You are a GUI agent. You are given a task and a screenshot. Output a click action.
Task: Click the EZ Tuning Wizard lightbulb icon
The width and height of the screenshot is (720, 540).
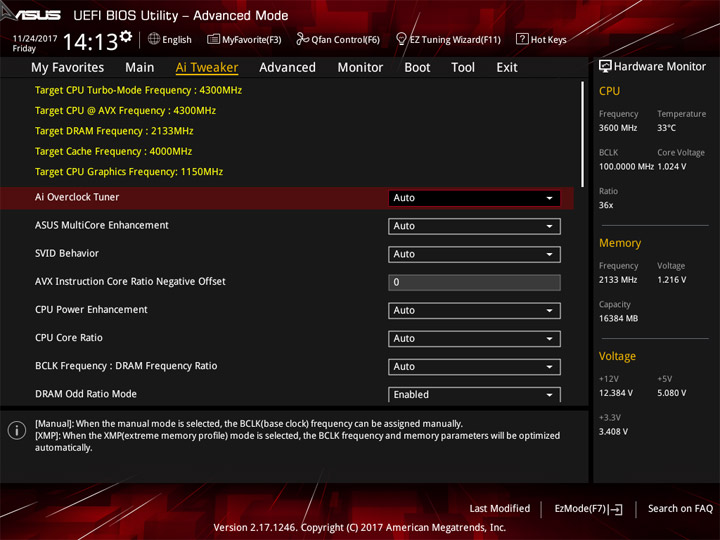pos(401,39)
